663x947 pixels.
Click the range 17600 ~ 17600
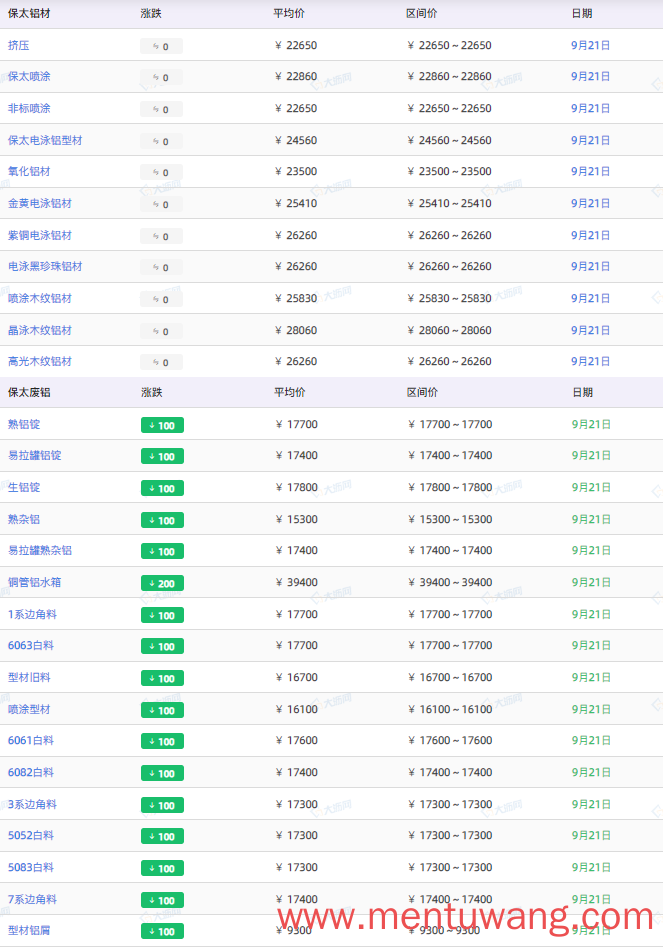[450, 740]
